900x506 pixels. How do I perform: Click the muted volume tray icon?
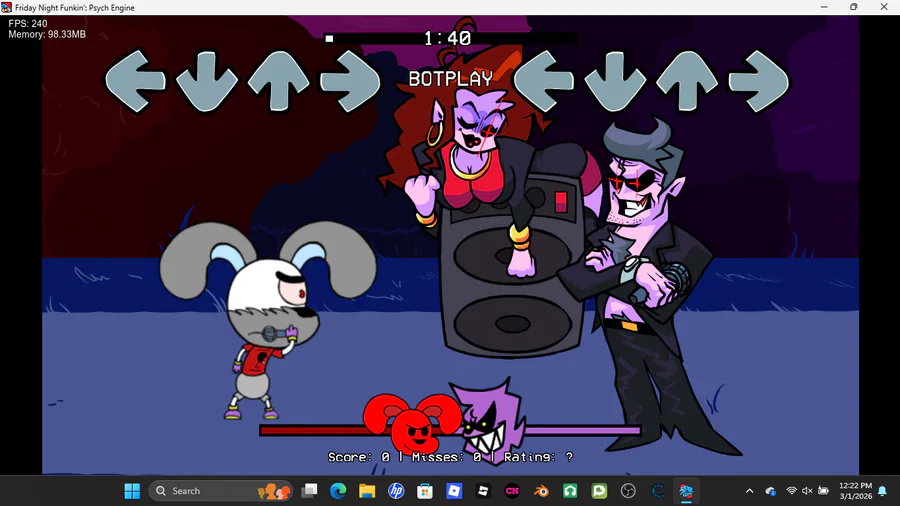tap(807, 491)
